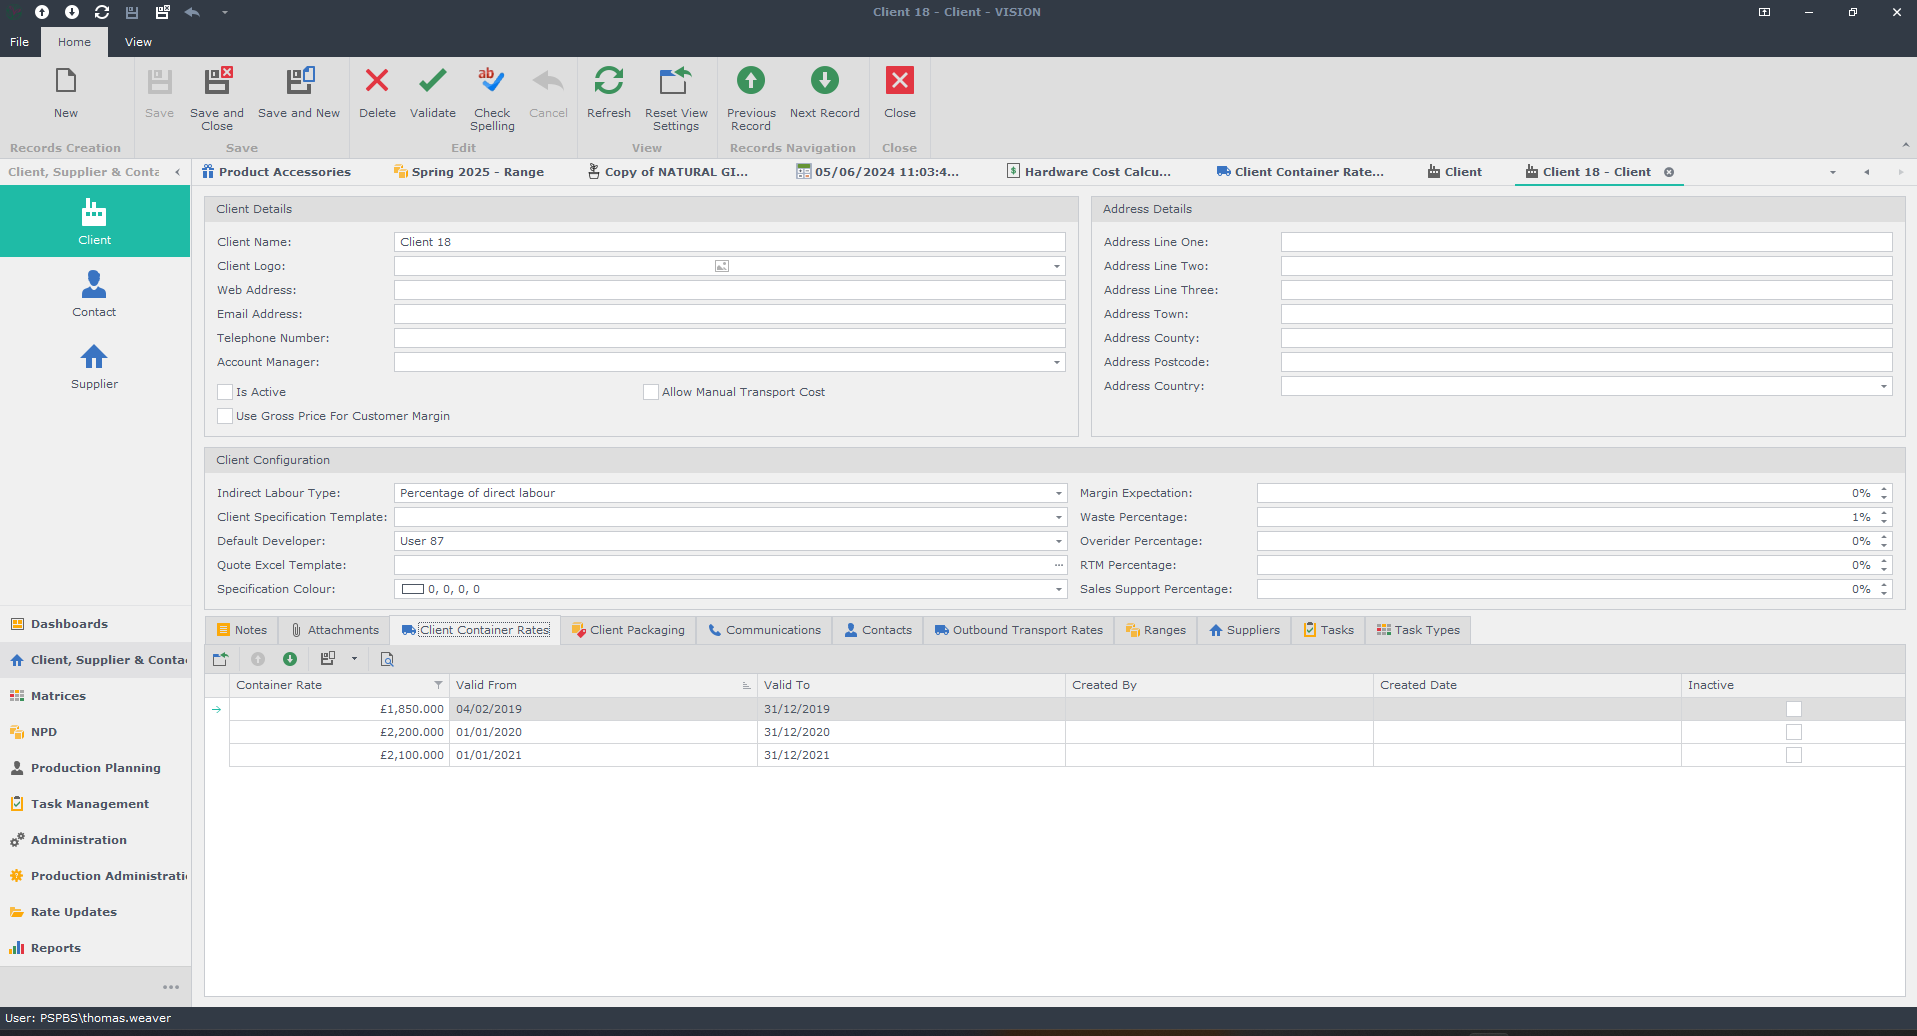1917x1036 pixels.
Task: Click the quick access refresh icon in title bar
Action: coord(102,12)
